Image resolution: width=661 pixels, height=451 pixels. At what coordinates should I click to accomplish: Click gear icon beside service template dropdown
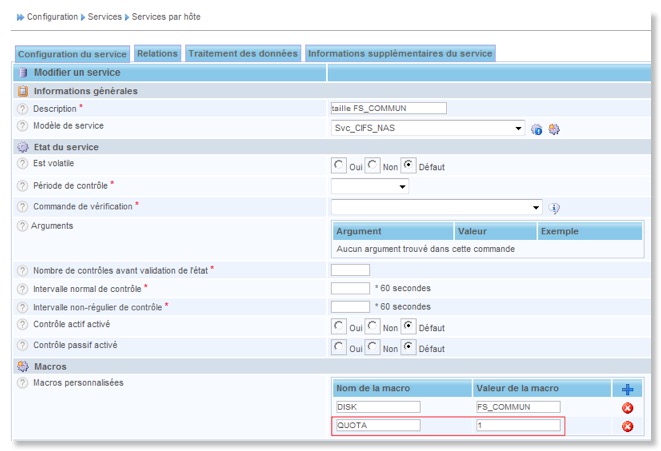click(x=553, y=129)
